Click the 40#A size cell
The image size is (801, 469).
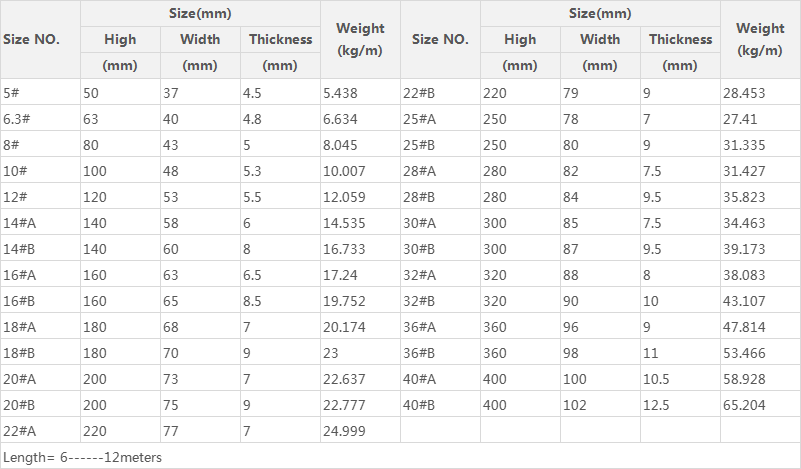coord(418,379)
